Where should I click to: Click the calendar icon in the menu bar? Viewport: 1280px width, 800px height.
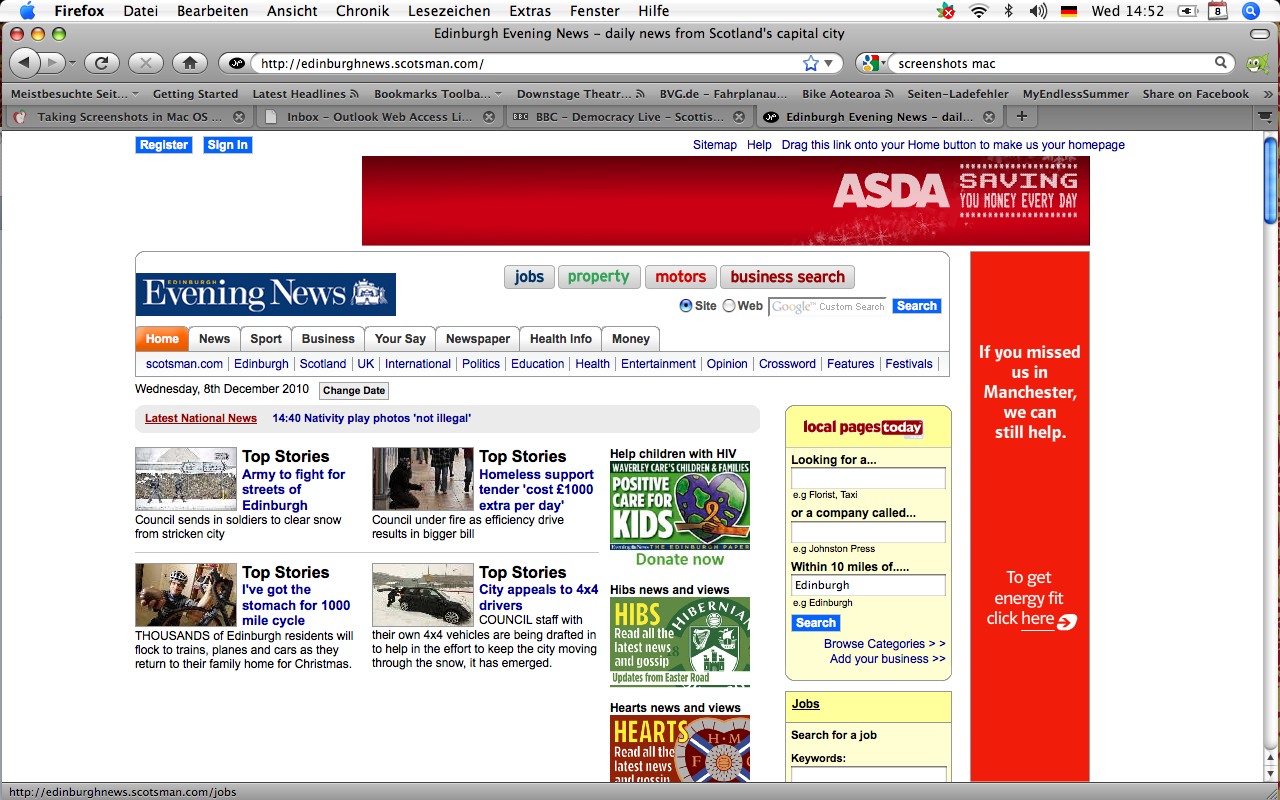tap(1217, 11)
